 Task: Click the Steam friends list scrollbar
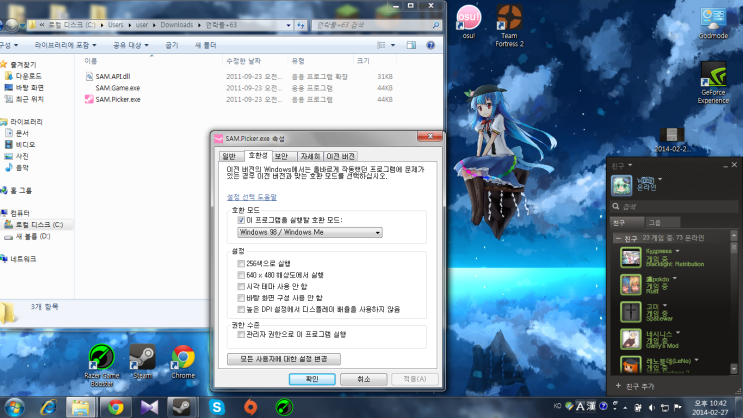(734, 302)
